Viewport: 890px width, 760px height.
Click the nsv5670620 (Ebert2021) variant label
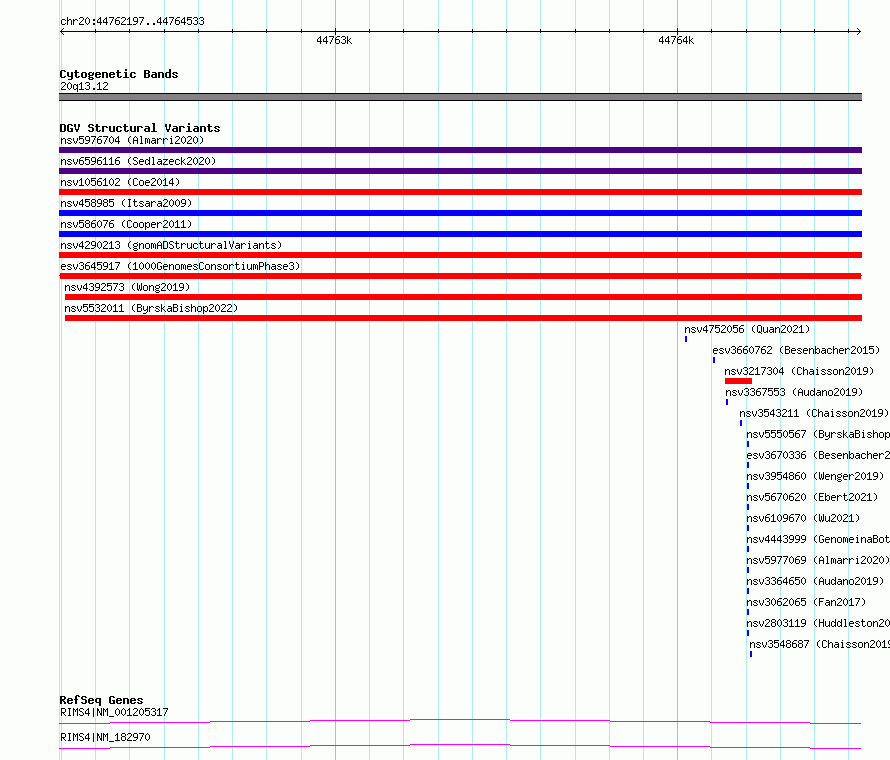pyautogui.click(x=812, y=497)
